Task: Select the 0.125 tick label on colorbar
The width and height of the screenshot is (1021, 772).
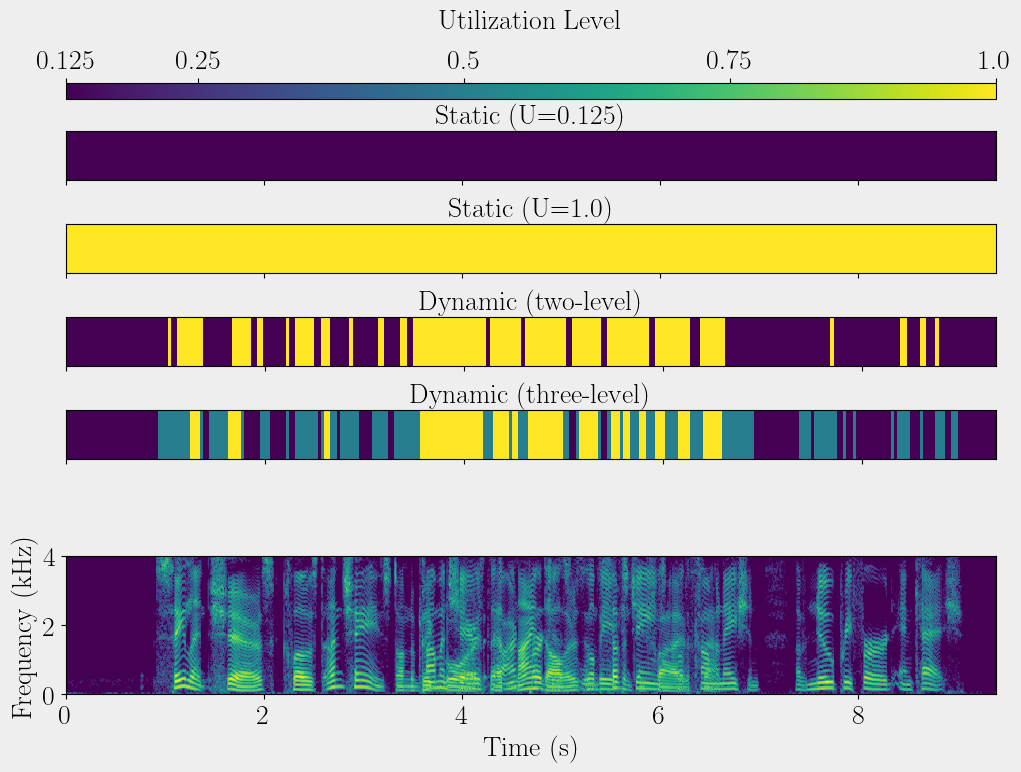Action: pyautogui.click(x=66, y=61)
